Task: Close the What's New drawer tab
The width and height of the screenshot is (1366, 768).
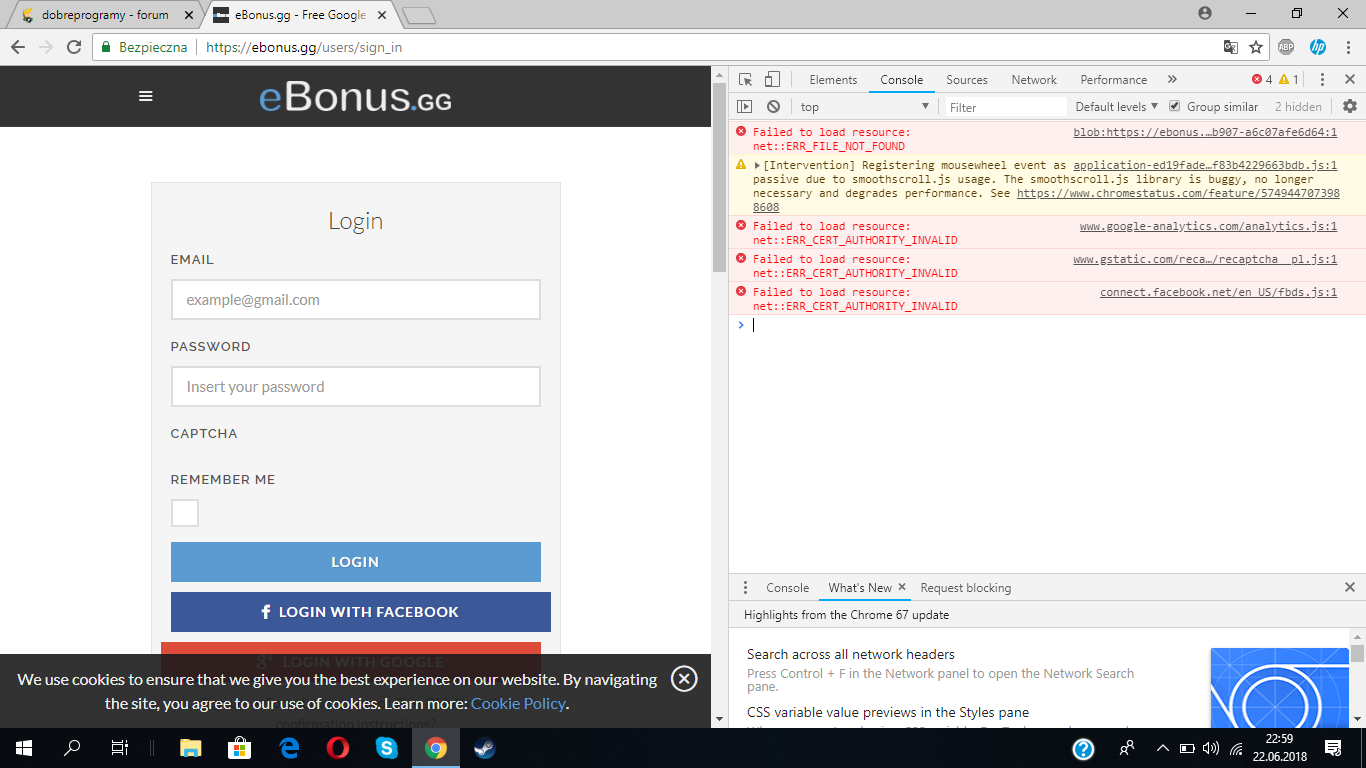Action: point(902,587)
